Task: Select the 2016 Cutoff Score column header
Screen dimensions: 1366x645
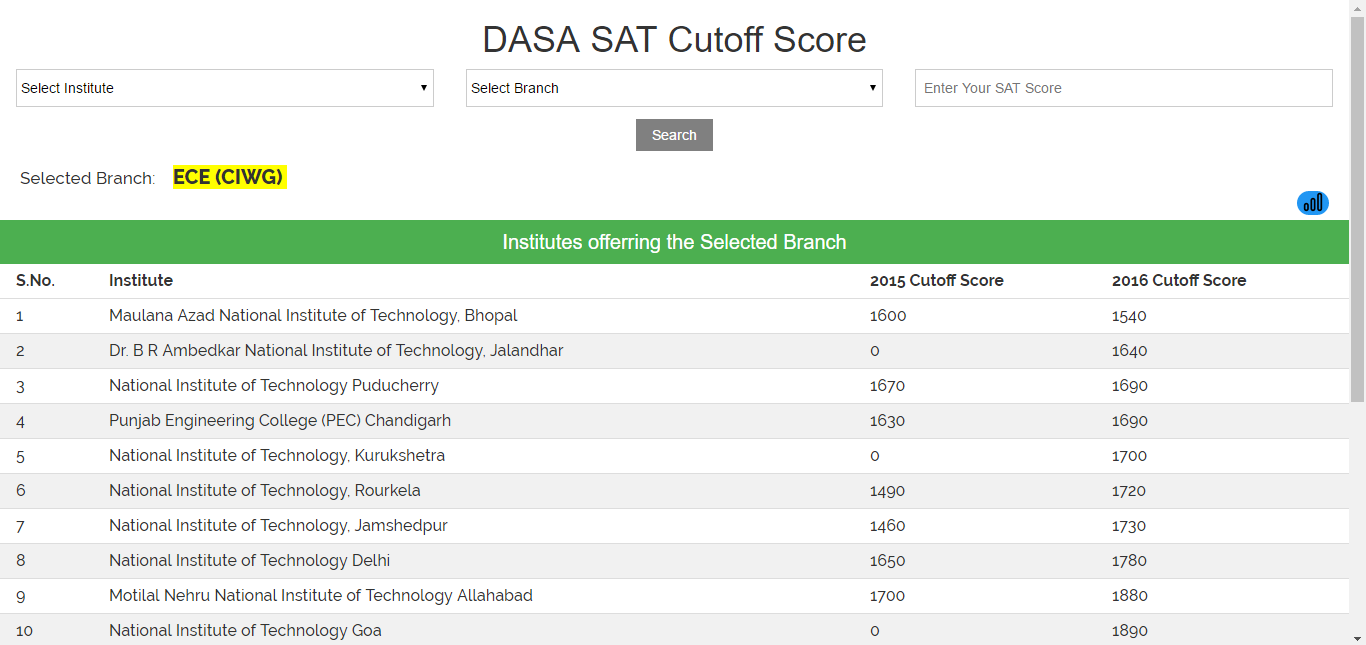Action: 1178,281
